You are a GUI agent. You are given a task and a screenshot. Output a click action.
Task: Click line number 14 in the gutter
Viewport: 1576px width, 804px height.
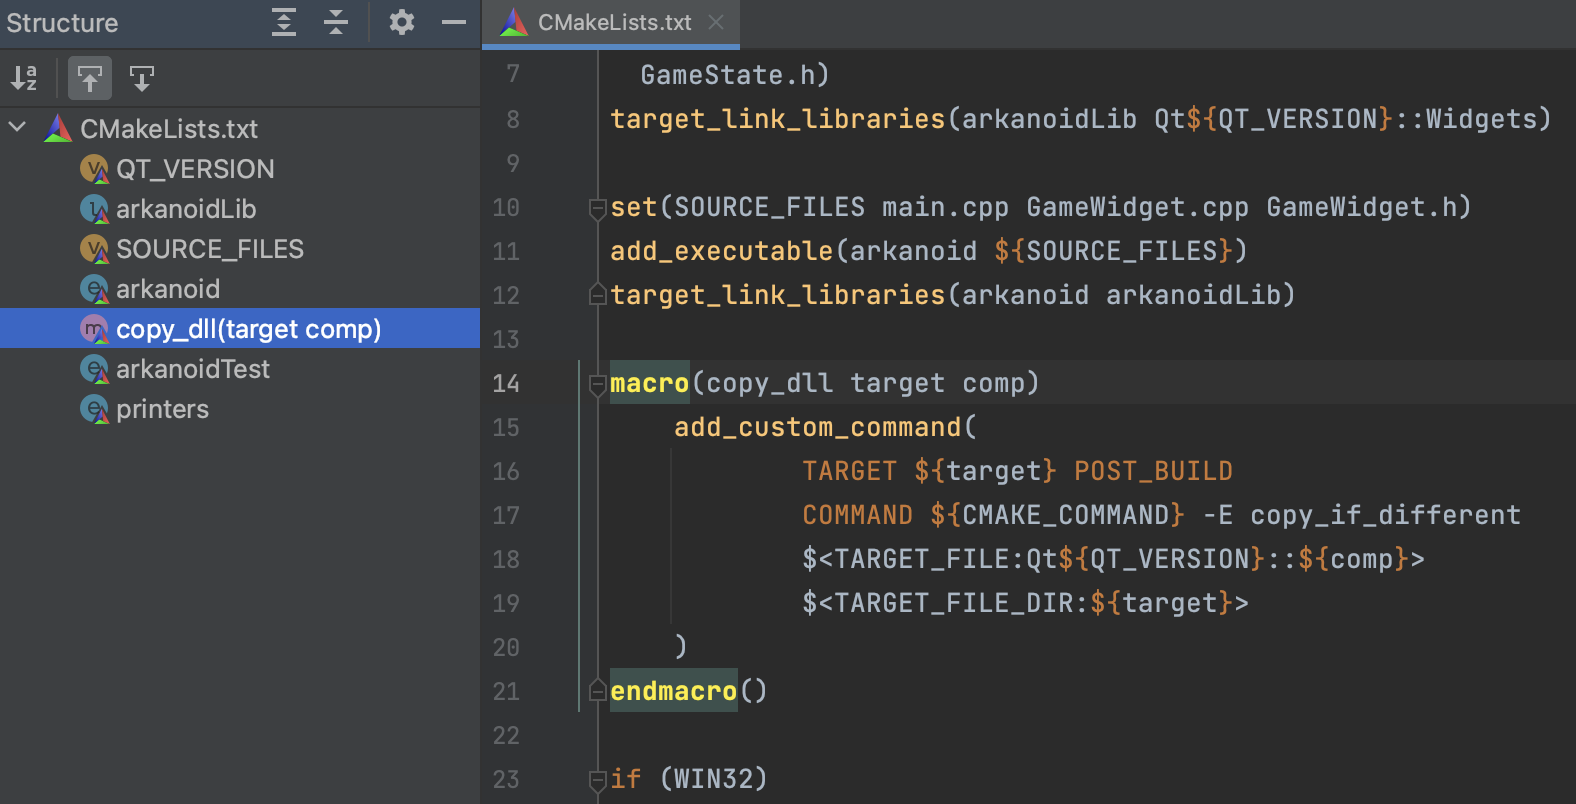tap(506, 383)
